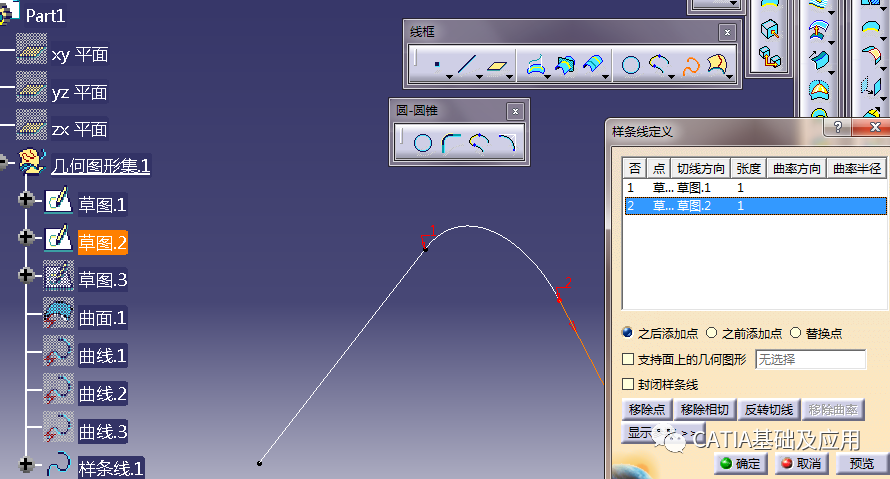Expand the 草图.2 tree node
This screenshot has width=890, height=479.
pos(26,237)
